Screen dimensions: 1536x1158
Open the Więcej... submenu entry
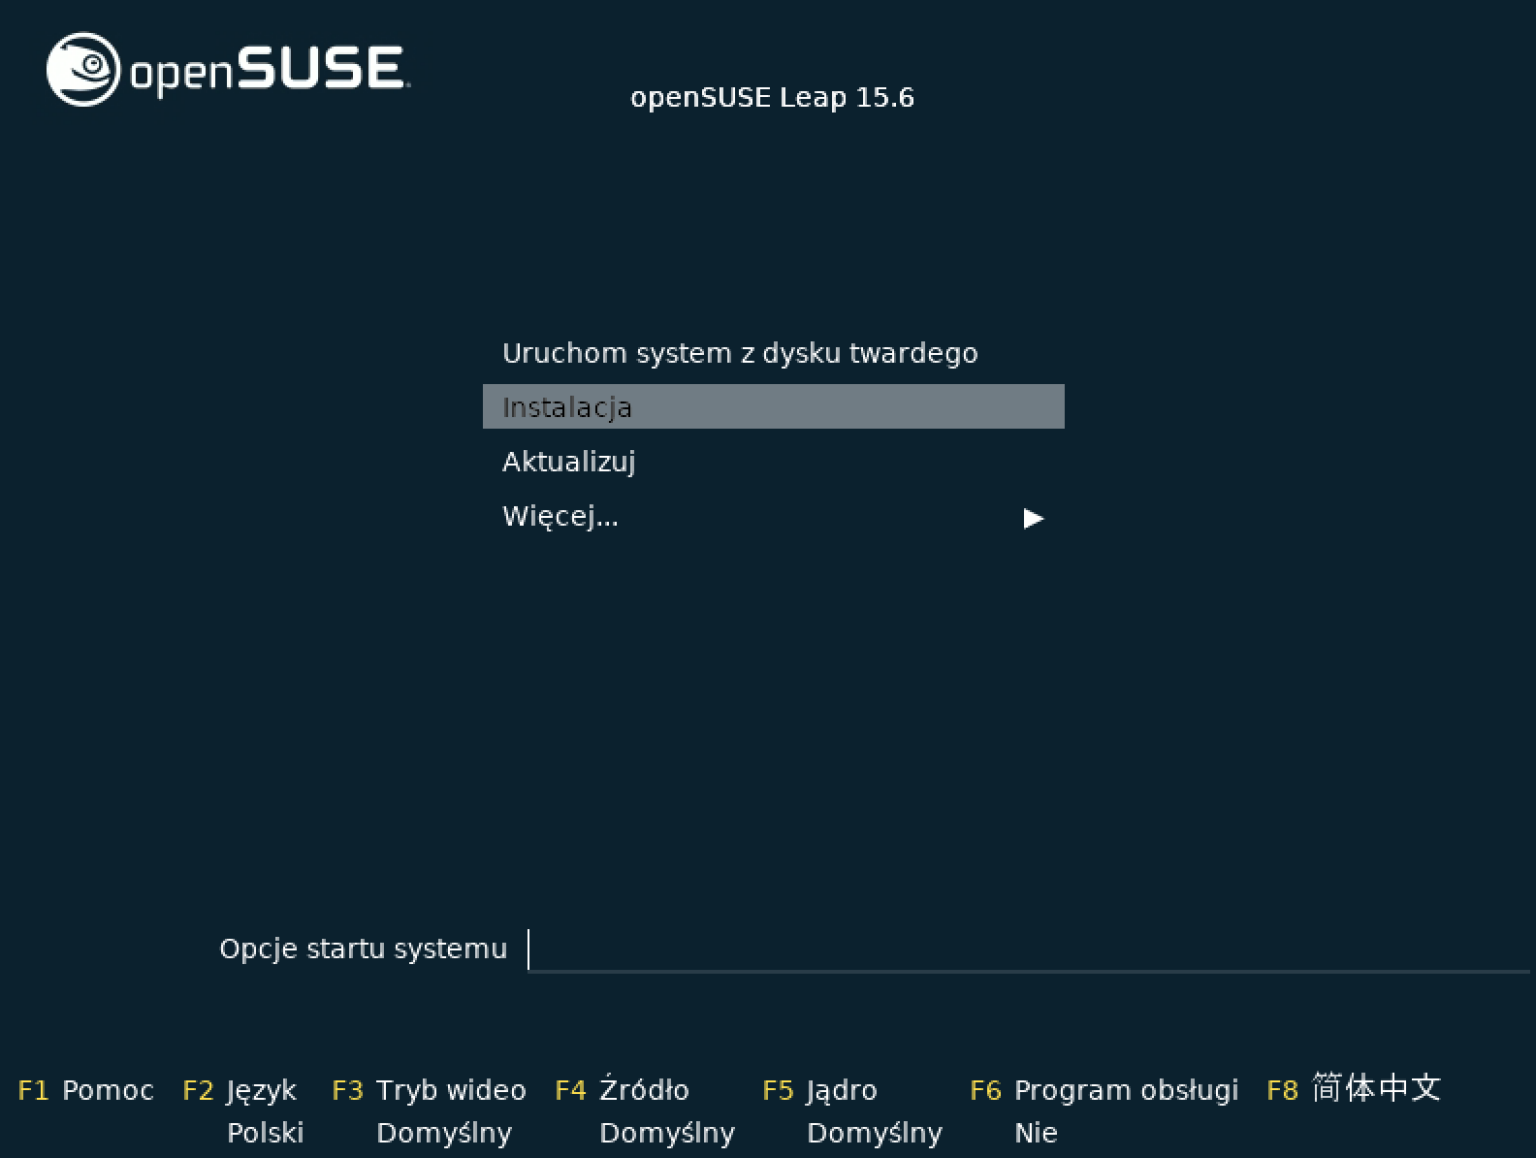(x=773, y=516)
